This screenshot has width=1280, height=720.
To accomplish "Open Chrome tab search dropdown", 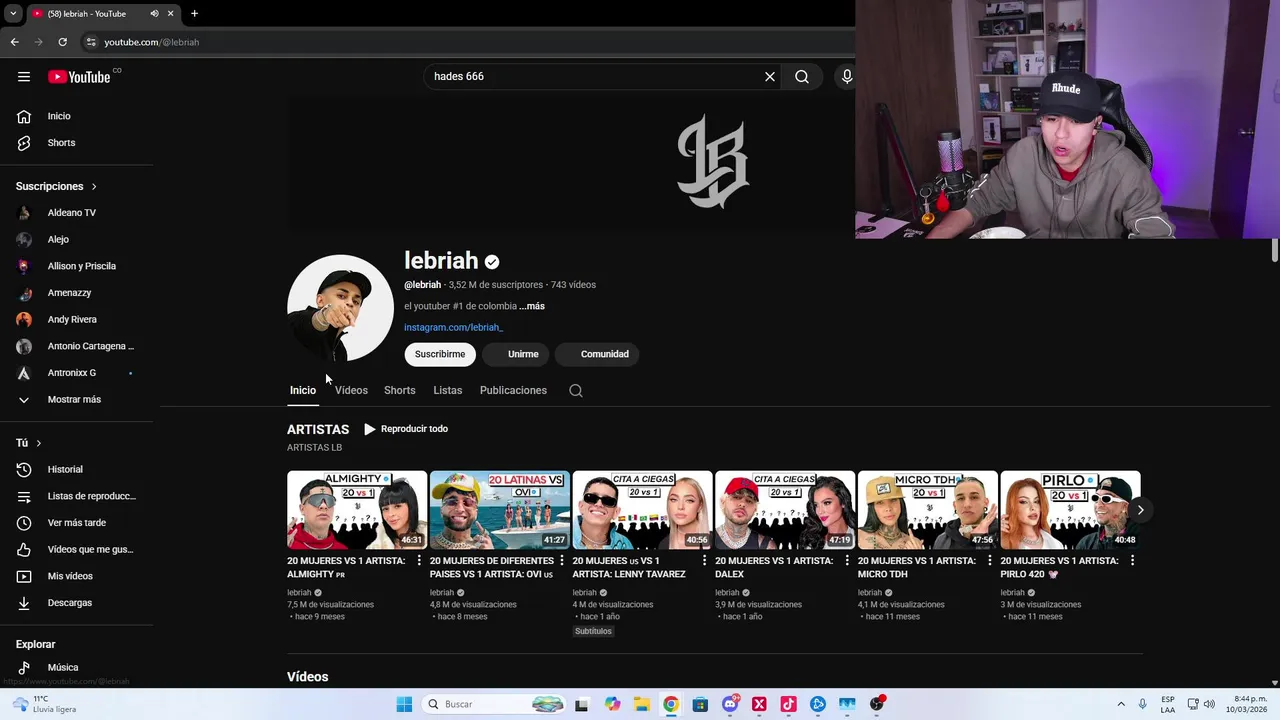I will (13, 13).
